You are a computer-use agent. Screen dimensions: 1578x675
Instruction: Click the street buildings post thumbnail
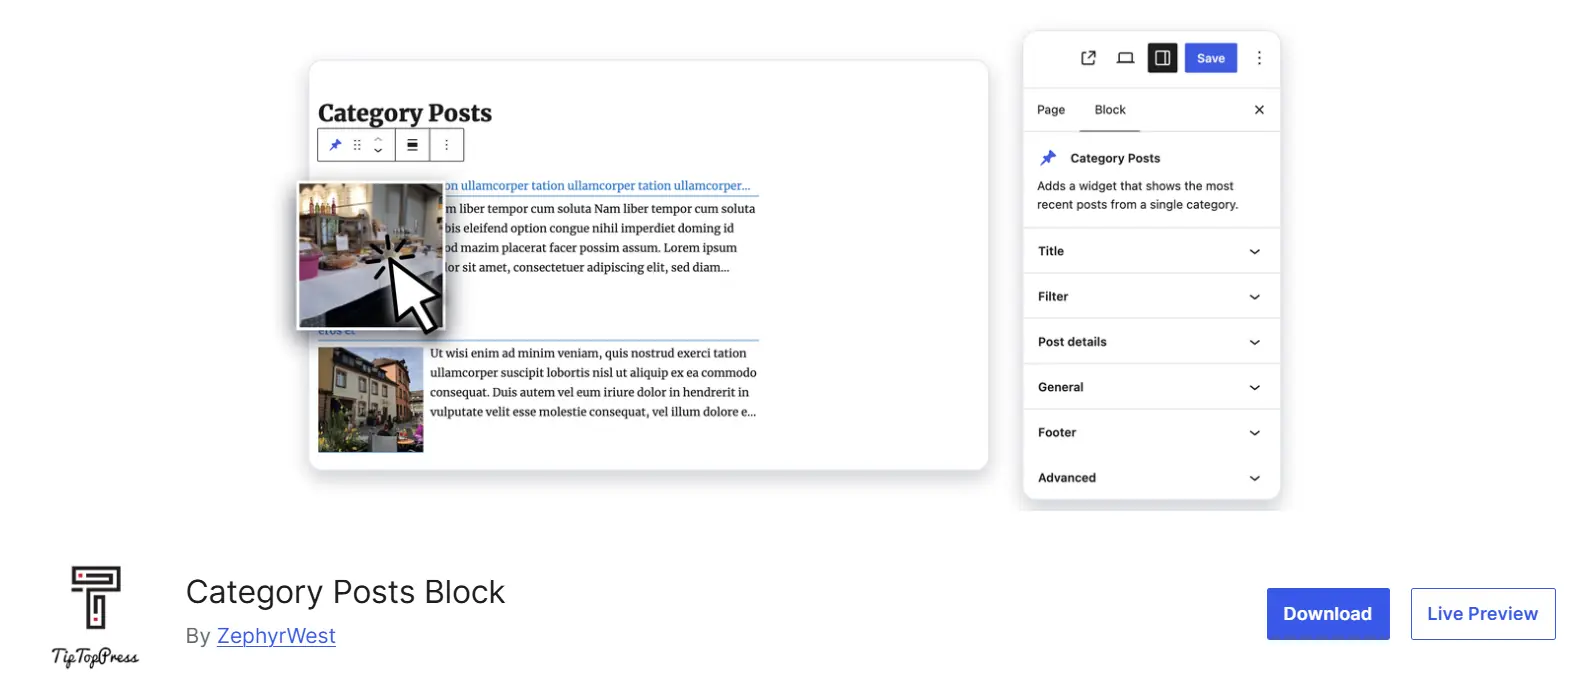click(371, 400)
